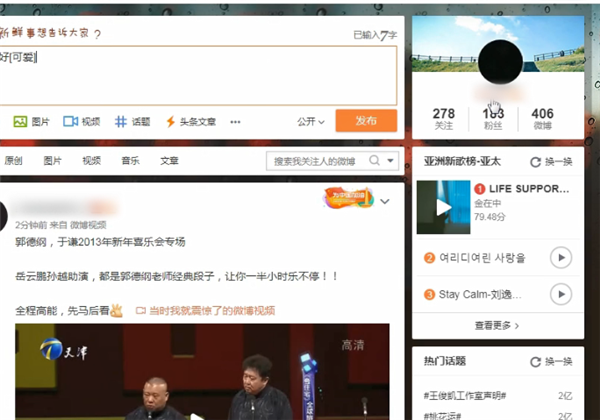Screen dimensions: 600x420
Task: Click the 高清 HD label on video
Action: [353, 345]
